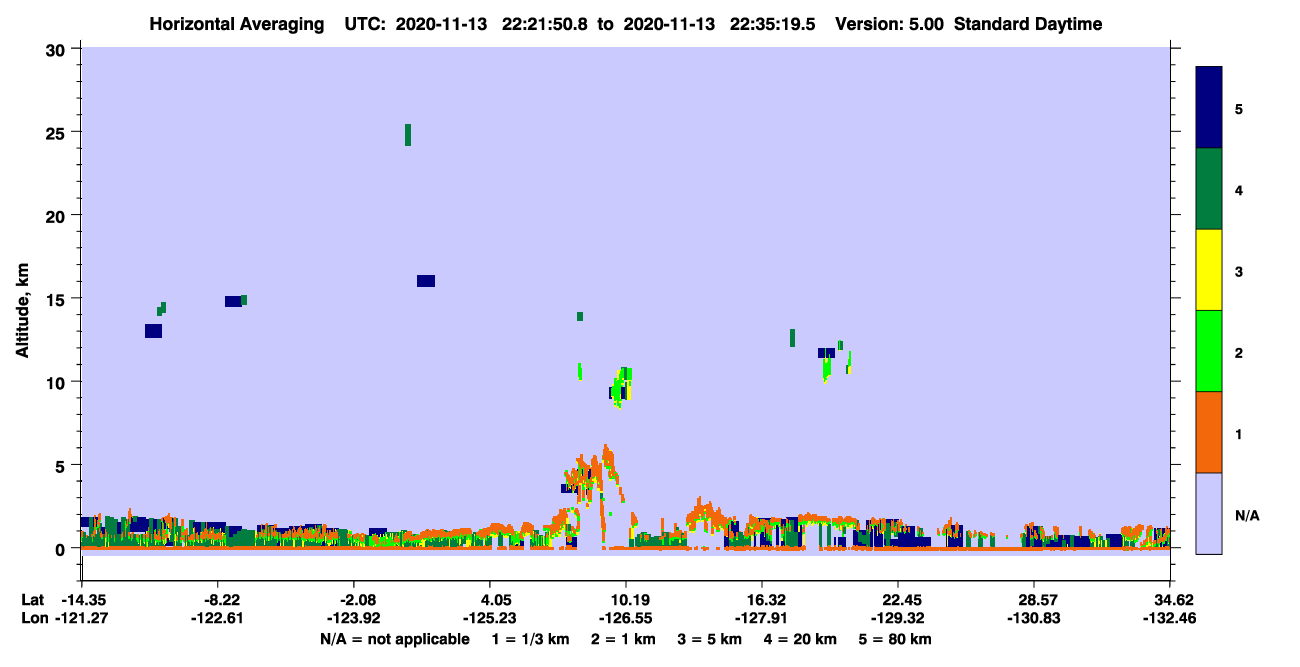Image resolution: width=1300 pixels, height=667 pixels.
Task: Click the '30' altitude tick label
Action: coord(58,50)
